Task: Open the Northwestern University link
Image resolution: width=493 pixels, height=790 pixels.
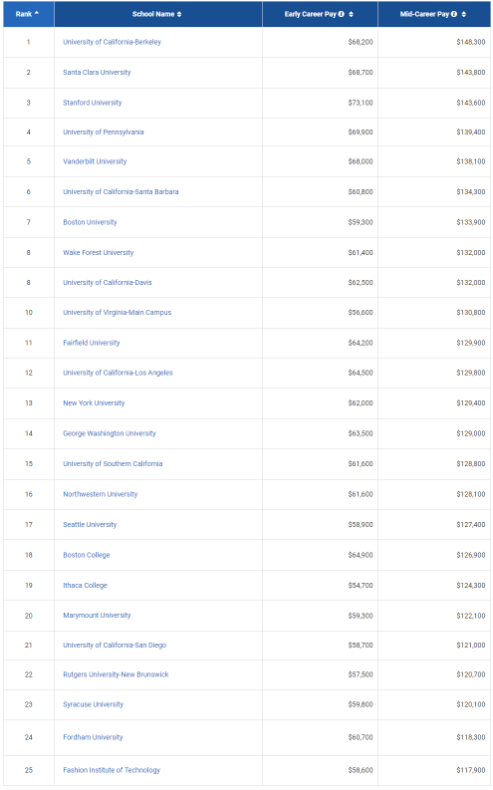Action: pyautogui.click(x=100, y=494)
